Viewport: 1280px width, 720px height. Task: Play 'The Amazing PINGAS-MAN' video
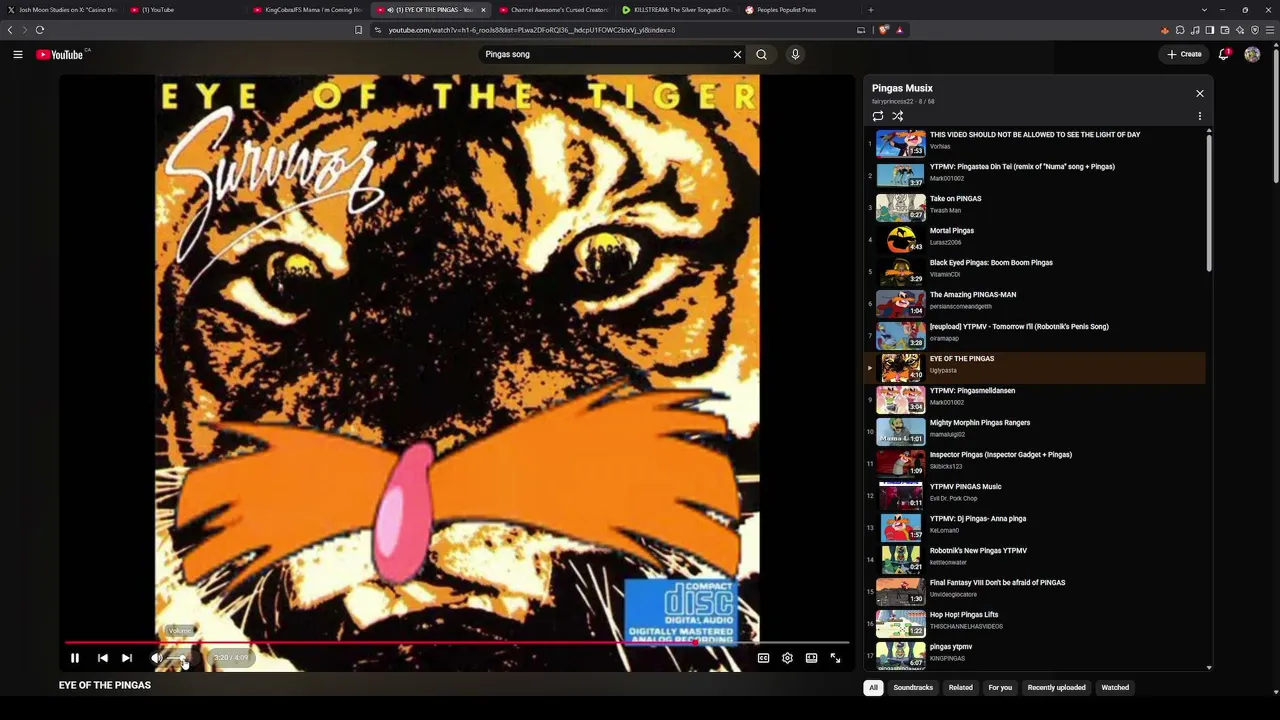[x=1035, y=302]
